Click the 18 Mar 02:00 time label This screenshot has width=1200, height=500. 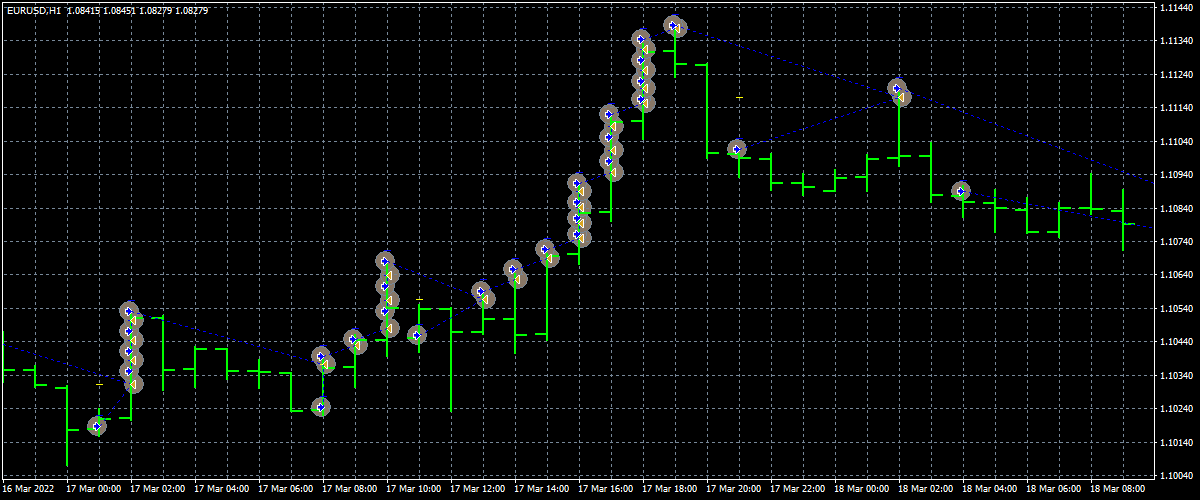click(x=925, y=490)
